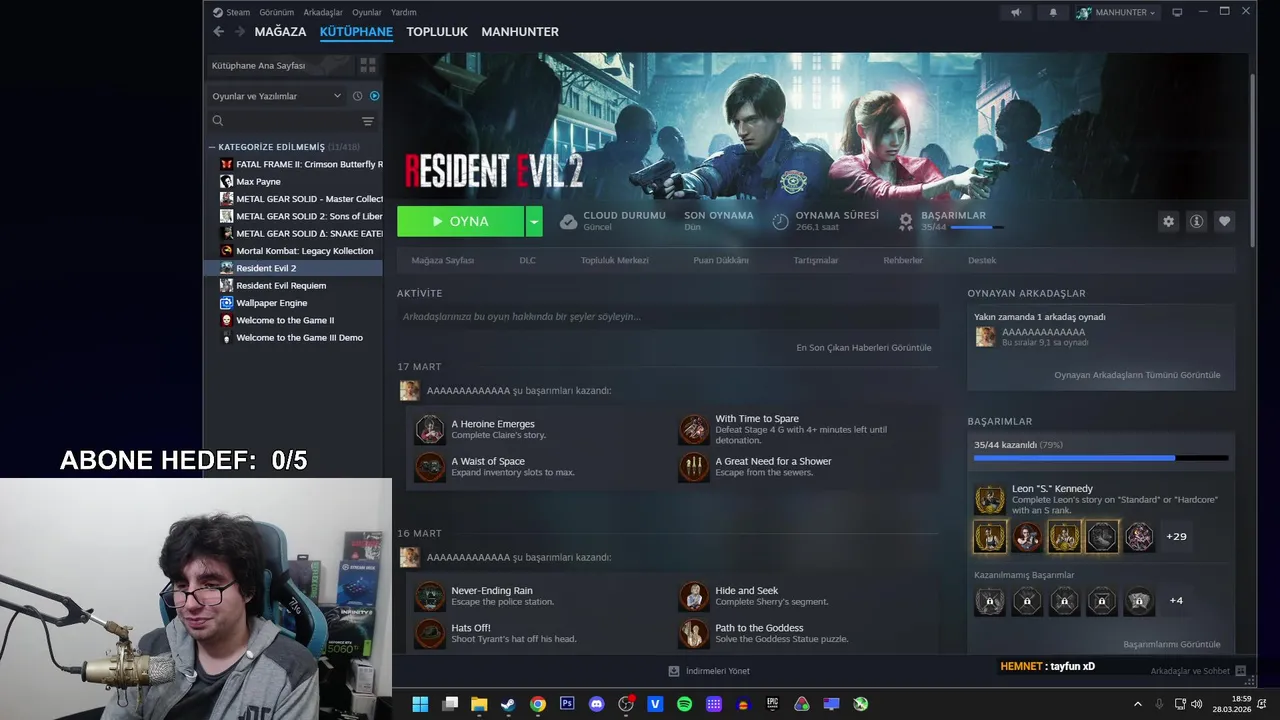Open the Big Picture mode monitor icon
This screenshot has height=720, width=1280.
1178,12
